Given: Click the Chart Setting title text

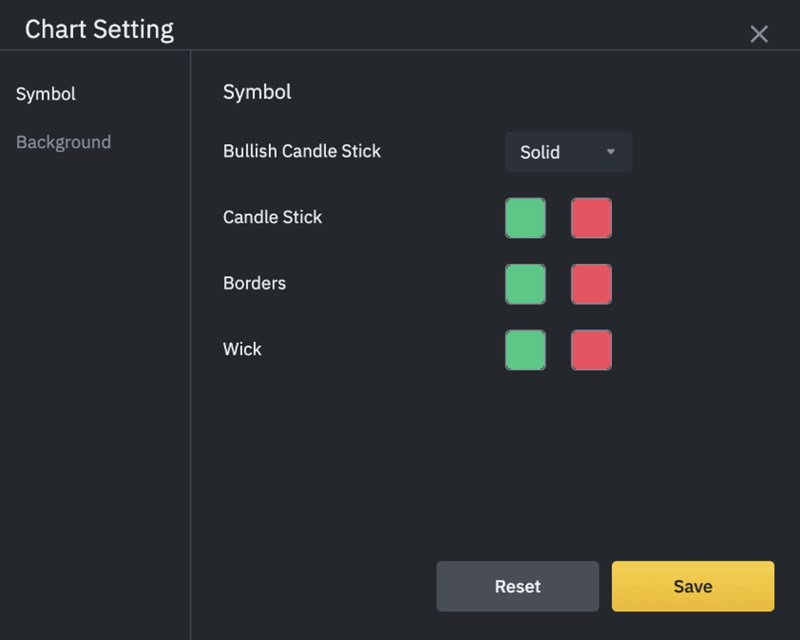Looking at the screenshot, I should click(x=99, y=29).
